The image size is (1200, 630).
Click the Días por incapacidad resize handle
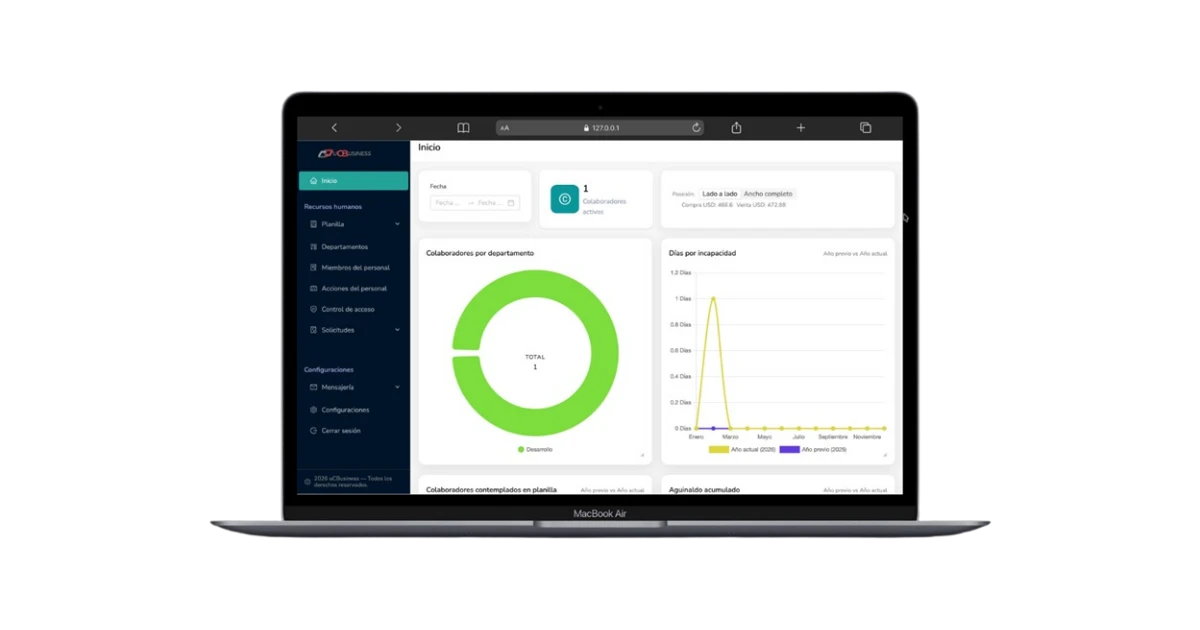885,455
